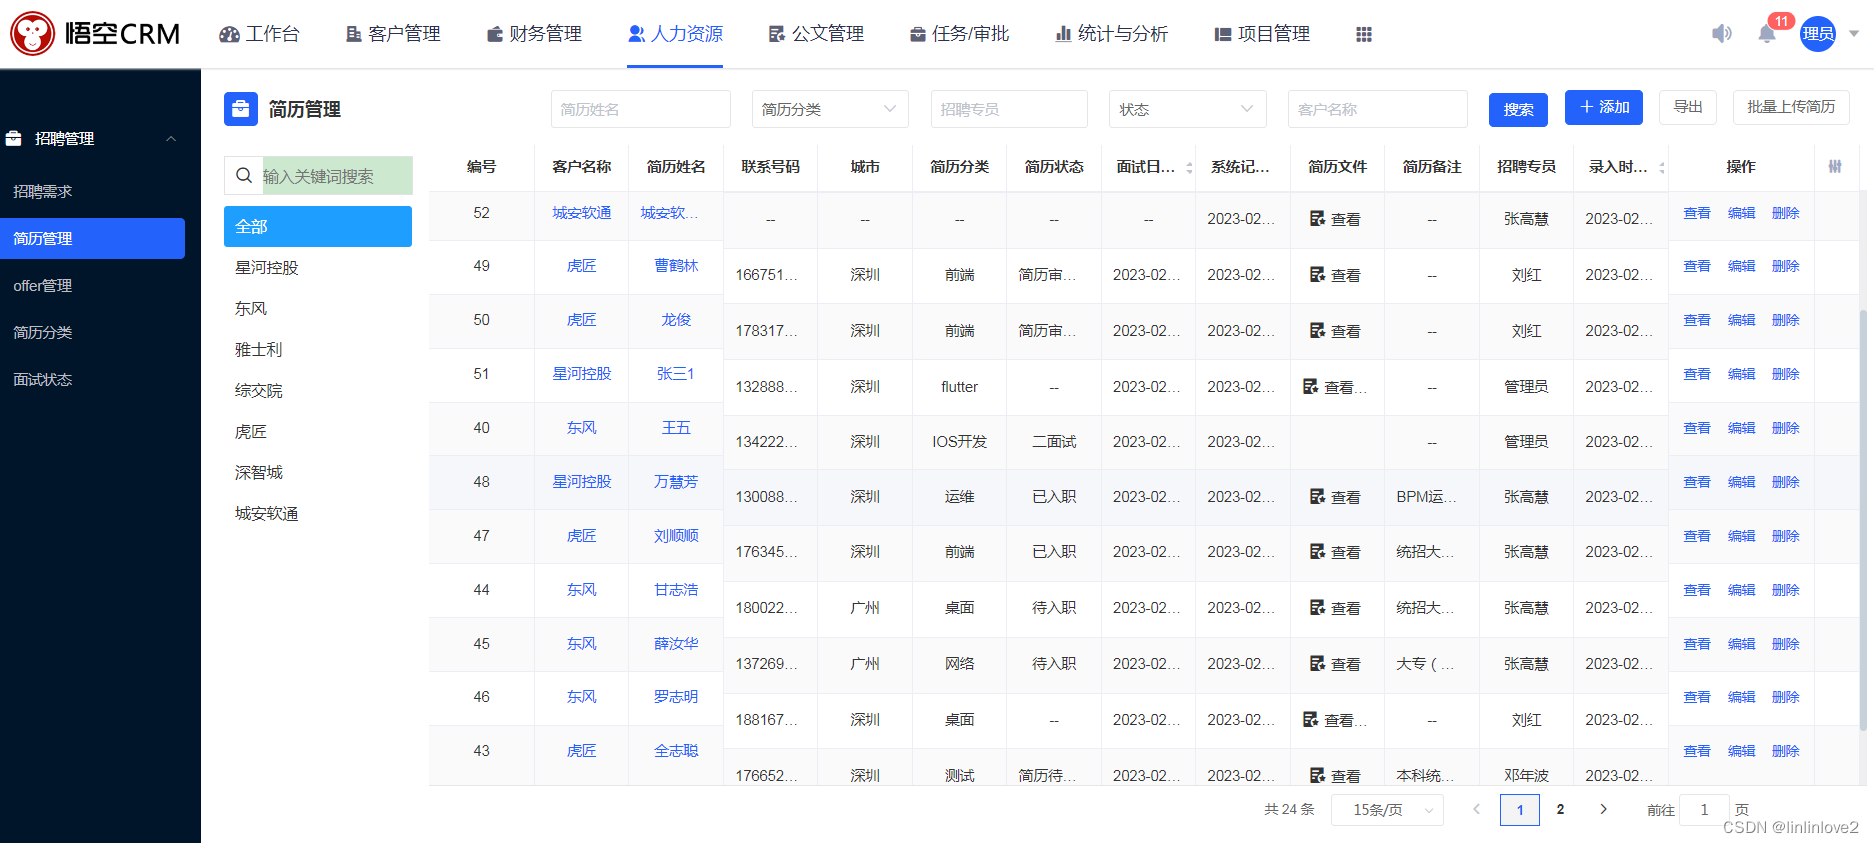This screenshot has width=1874, height=843.
Task: View resume file for row 甘志浩
Action: pyautogui.click(x=1335, y=608)
